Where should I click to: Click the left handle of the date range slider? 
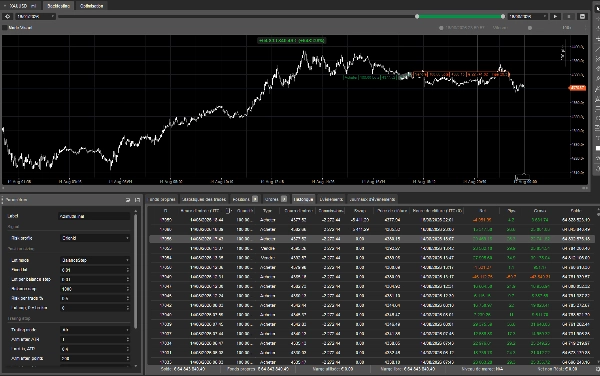(x=417, y=16)
